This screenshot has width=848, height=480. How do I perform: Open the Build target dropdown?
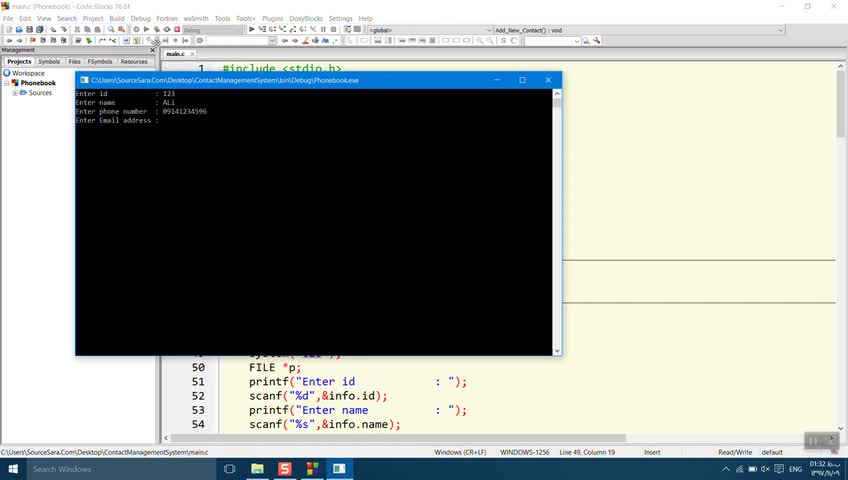213,30
